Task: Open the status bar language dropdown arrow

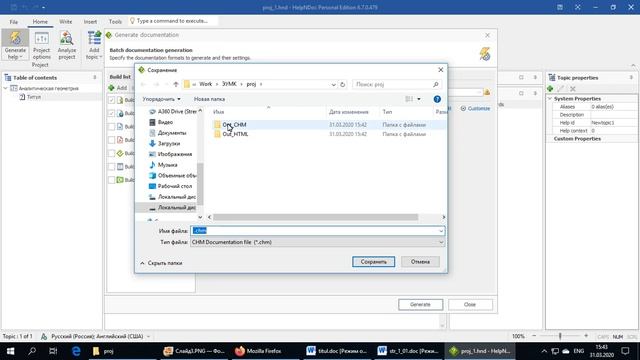Action: (x=149, y=337)
